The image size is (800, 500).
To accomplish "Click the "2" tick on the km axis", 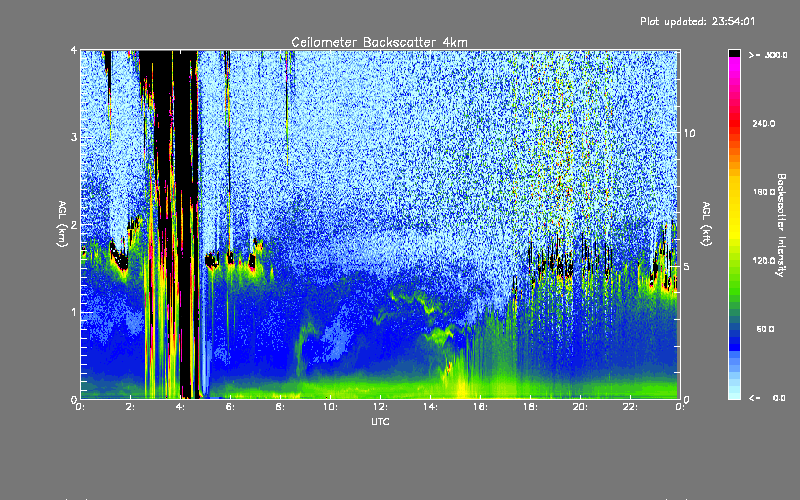I will click(74, 224).
